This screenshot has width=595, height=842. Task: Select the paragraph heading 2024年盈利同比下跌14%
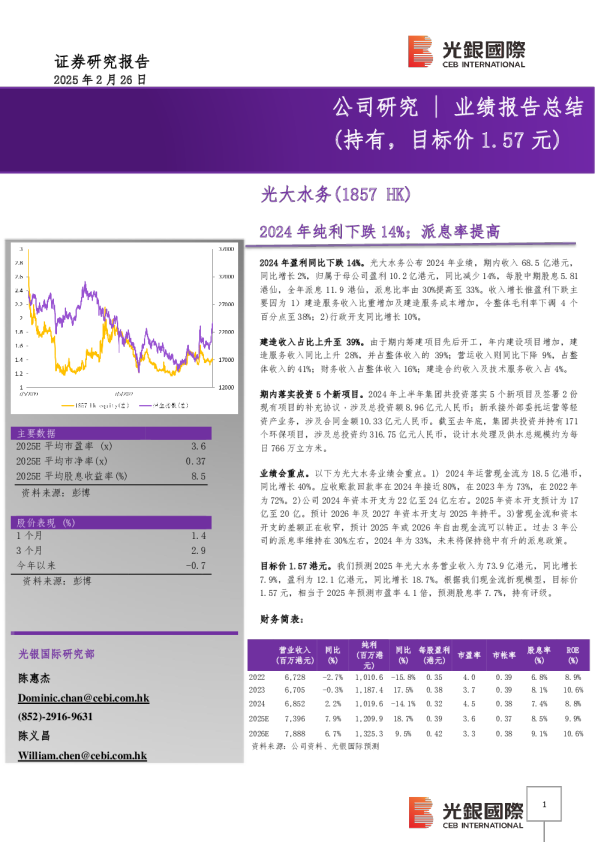313,263
